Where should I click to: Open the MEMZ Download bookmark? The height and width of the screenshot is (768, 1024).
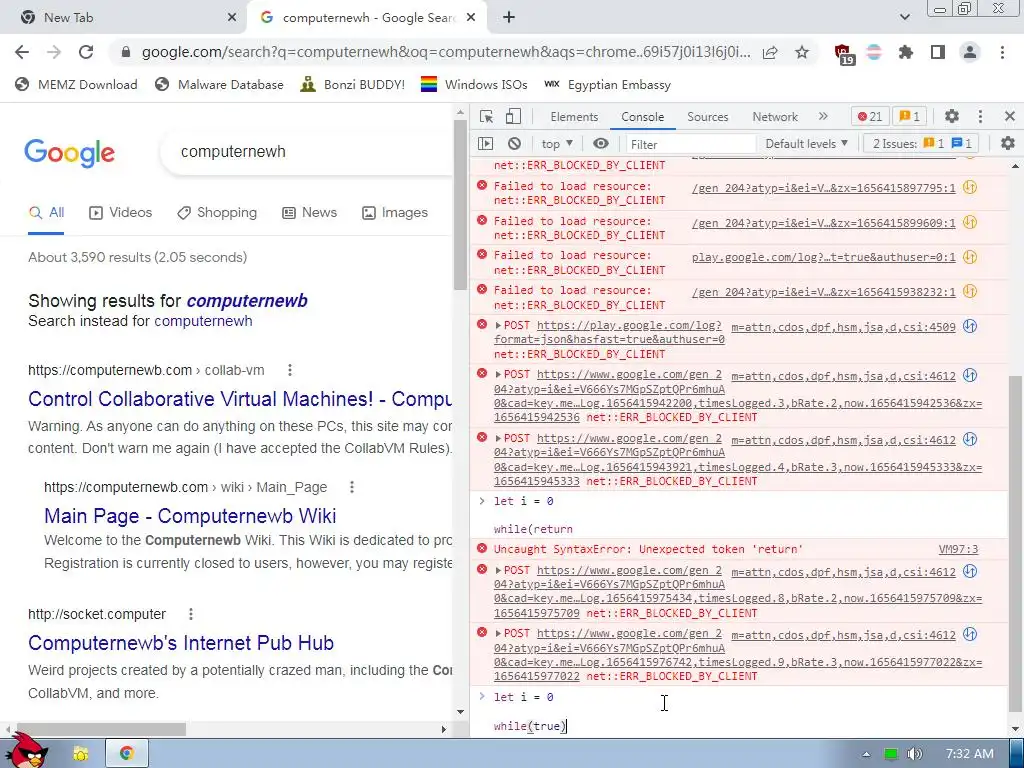[76, 84]
